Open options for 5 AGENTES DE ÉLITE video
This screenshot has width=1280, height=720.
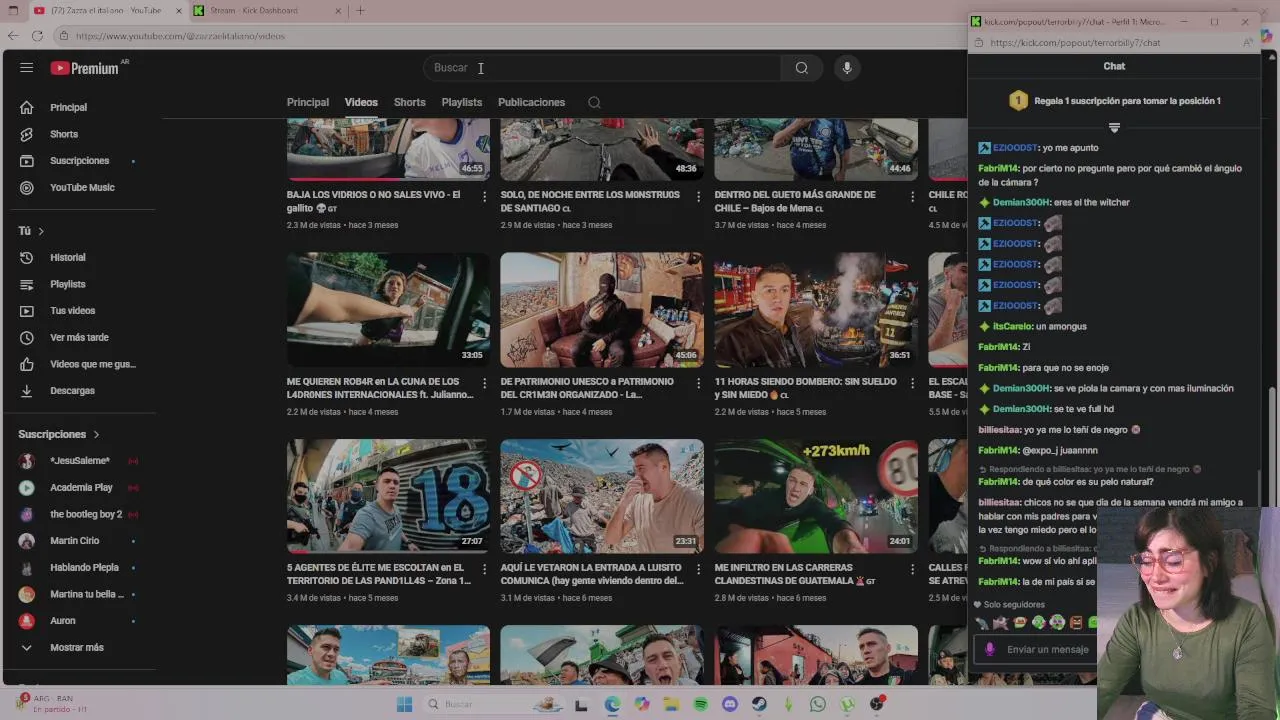[x=485, y=569]
